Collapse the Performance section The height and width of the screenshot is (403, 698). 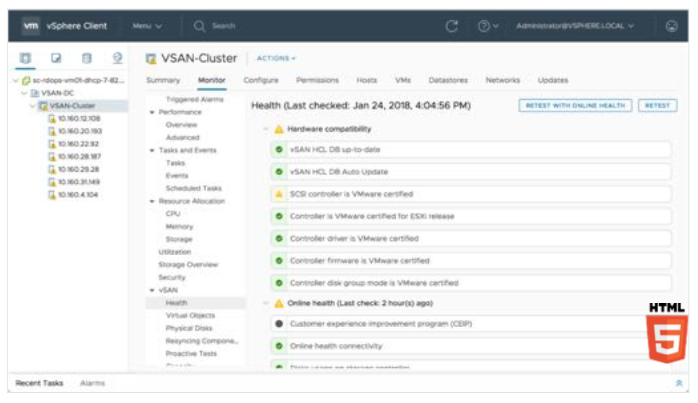(x=152, y=112)
